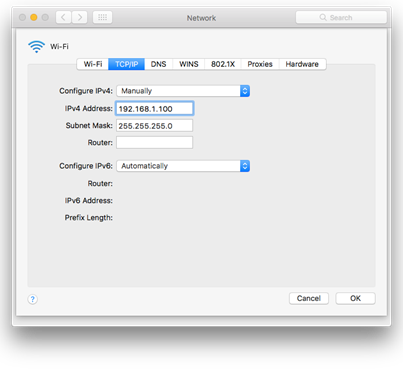This screenshot has width=403, height=372.
Task: Click the yellow minimize window button
Action: 34,17
